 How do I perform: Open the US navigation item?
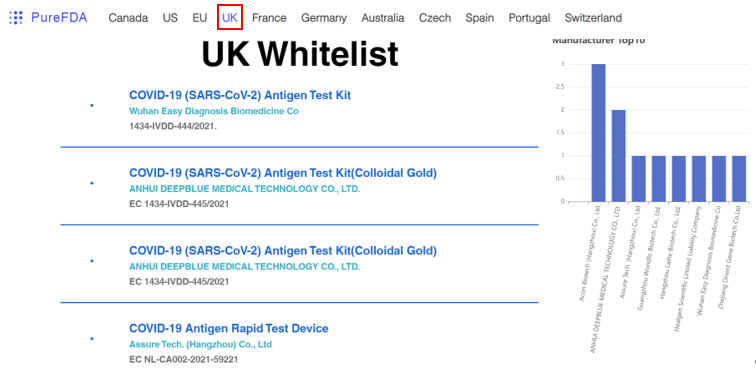170,18
